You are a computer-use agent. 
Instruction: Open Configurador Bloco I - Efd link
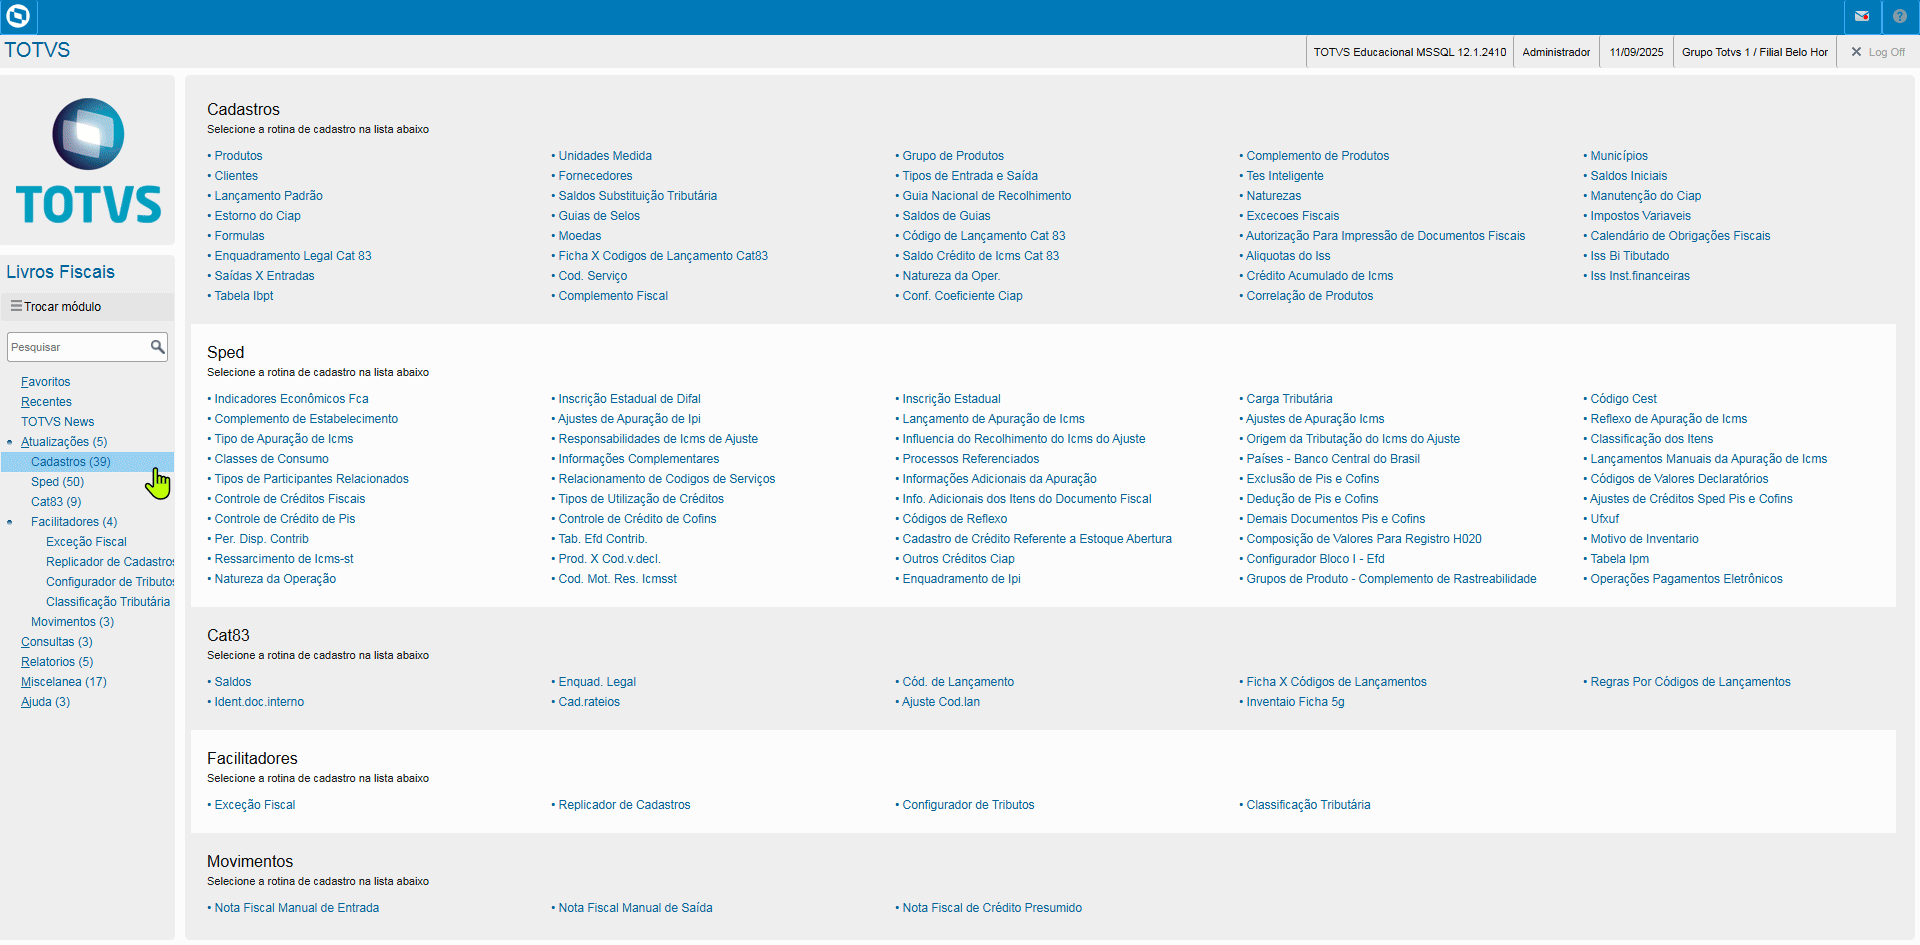(x=1315, y=559)
